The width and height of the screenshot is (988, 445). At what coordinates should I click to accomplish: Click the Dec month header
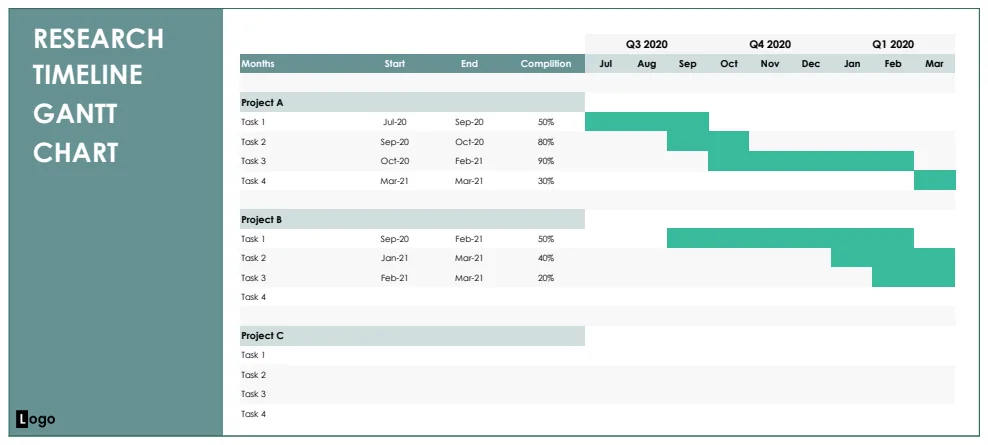pyautogui.click(x=811, y=64)
